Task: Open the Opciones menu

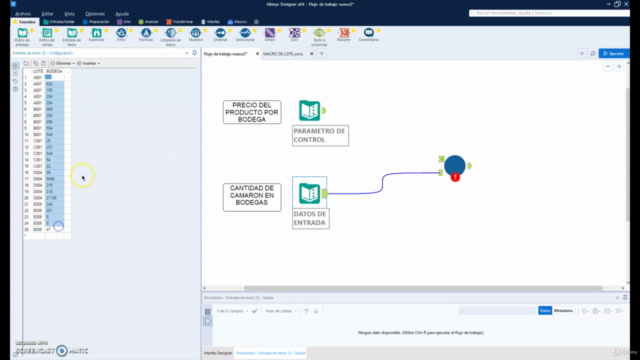Action: (x=95, y=14)
